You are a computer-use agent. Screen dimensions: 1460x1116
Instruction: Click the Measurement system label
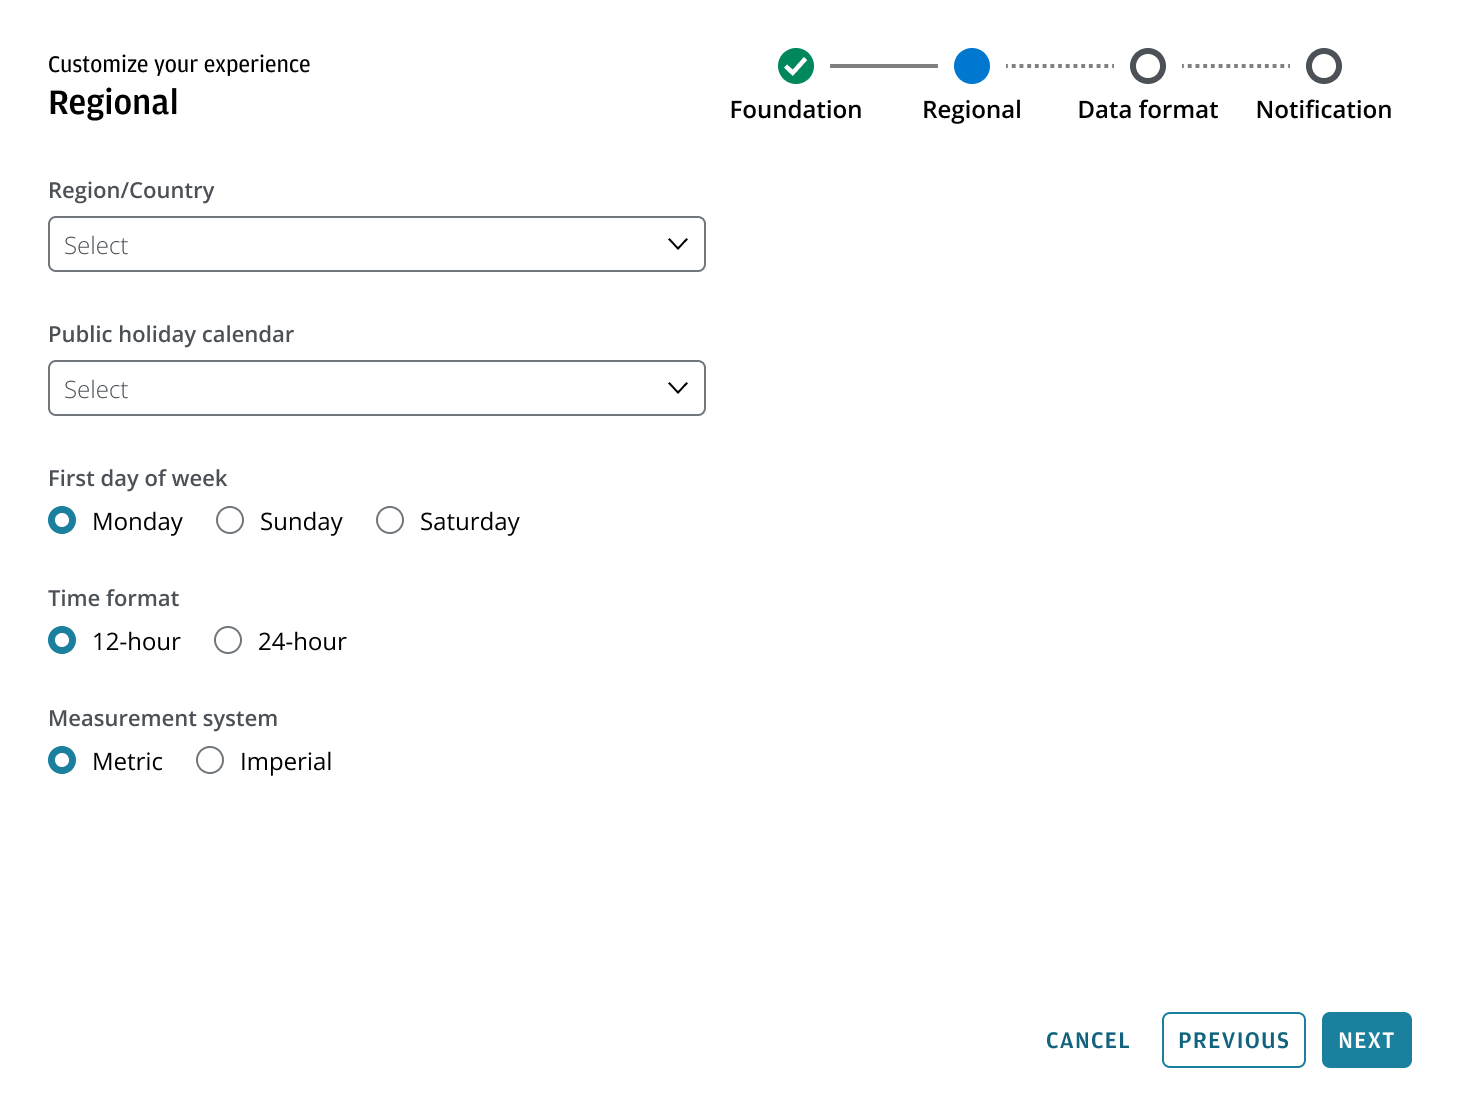click(163, 719)
